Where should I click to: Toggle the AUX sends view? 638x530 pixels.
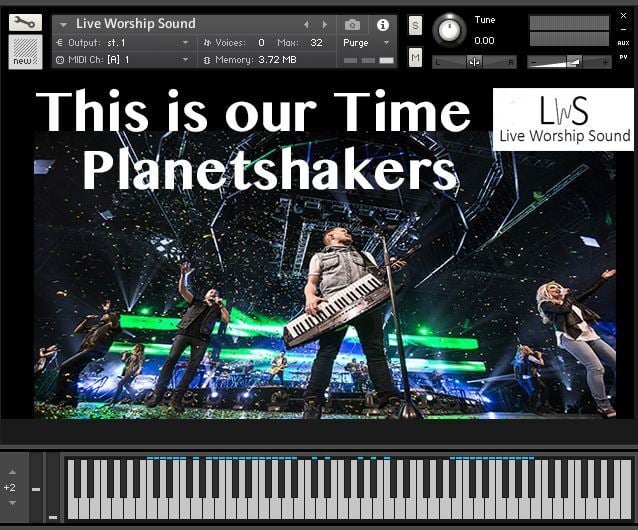(623, 43)
